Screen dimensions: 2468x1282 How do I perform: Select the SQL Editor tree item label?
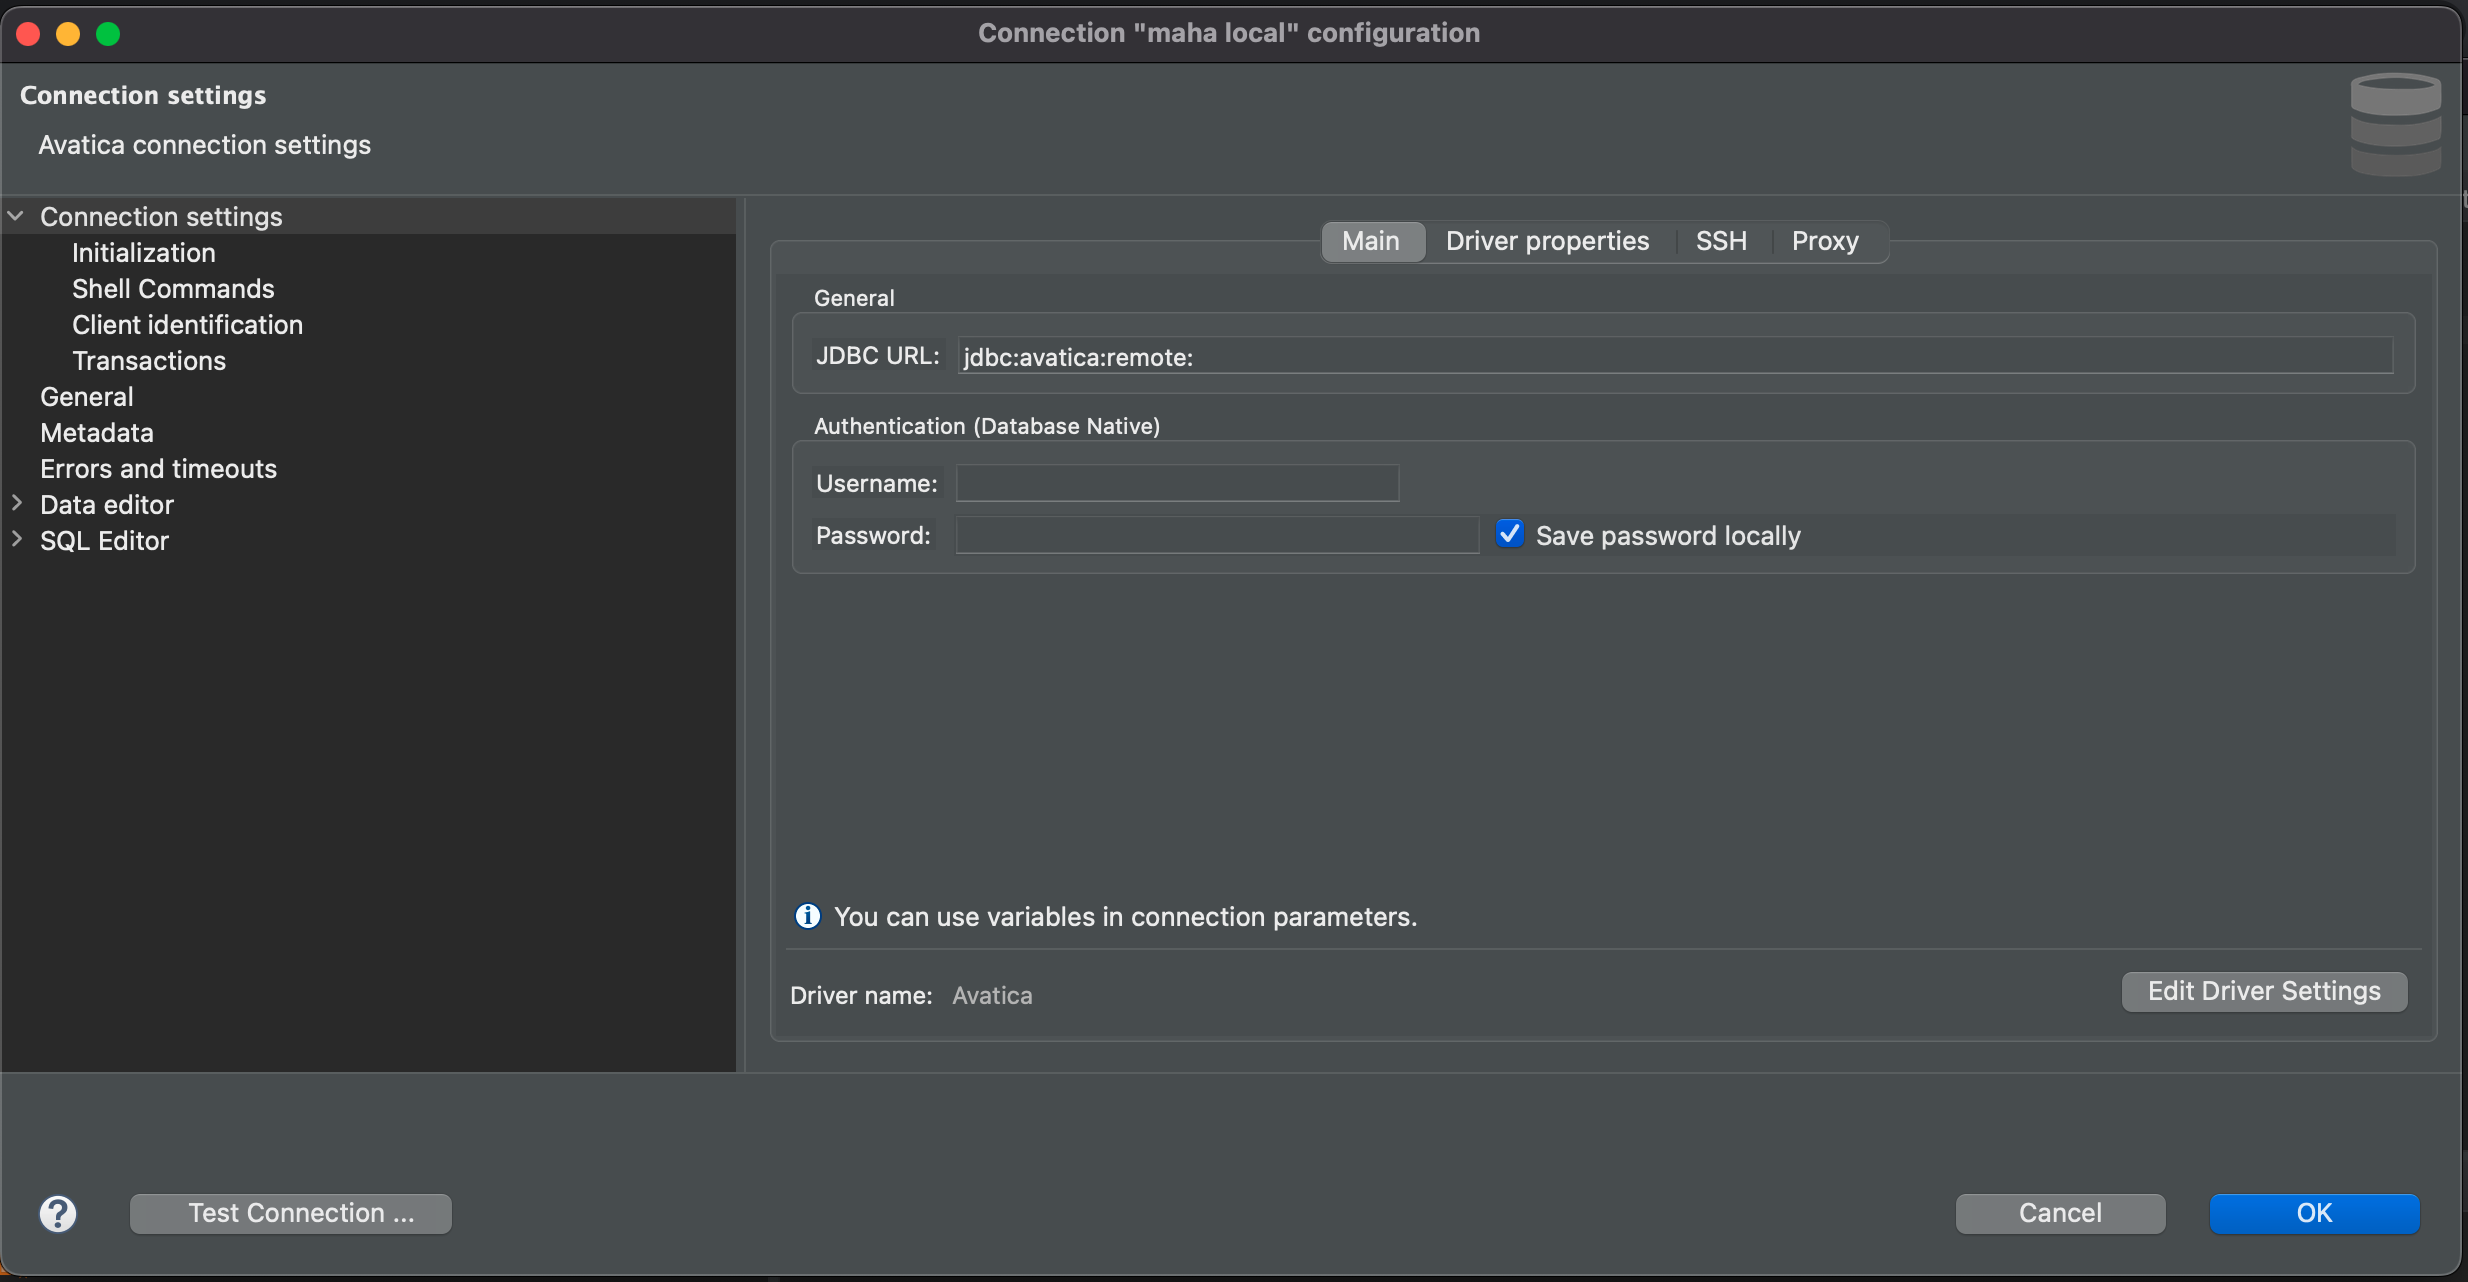(x=105, y=541)
